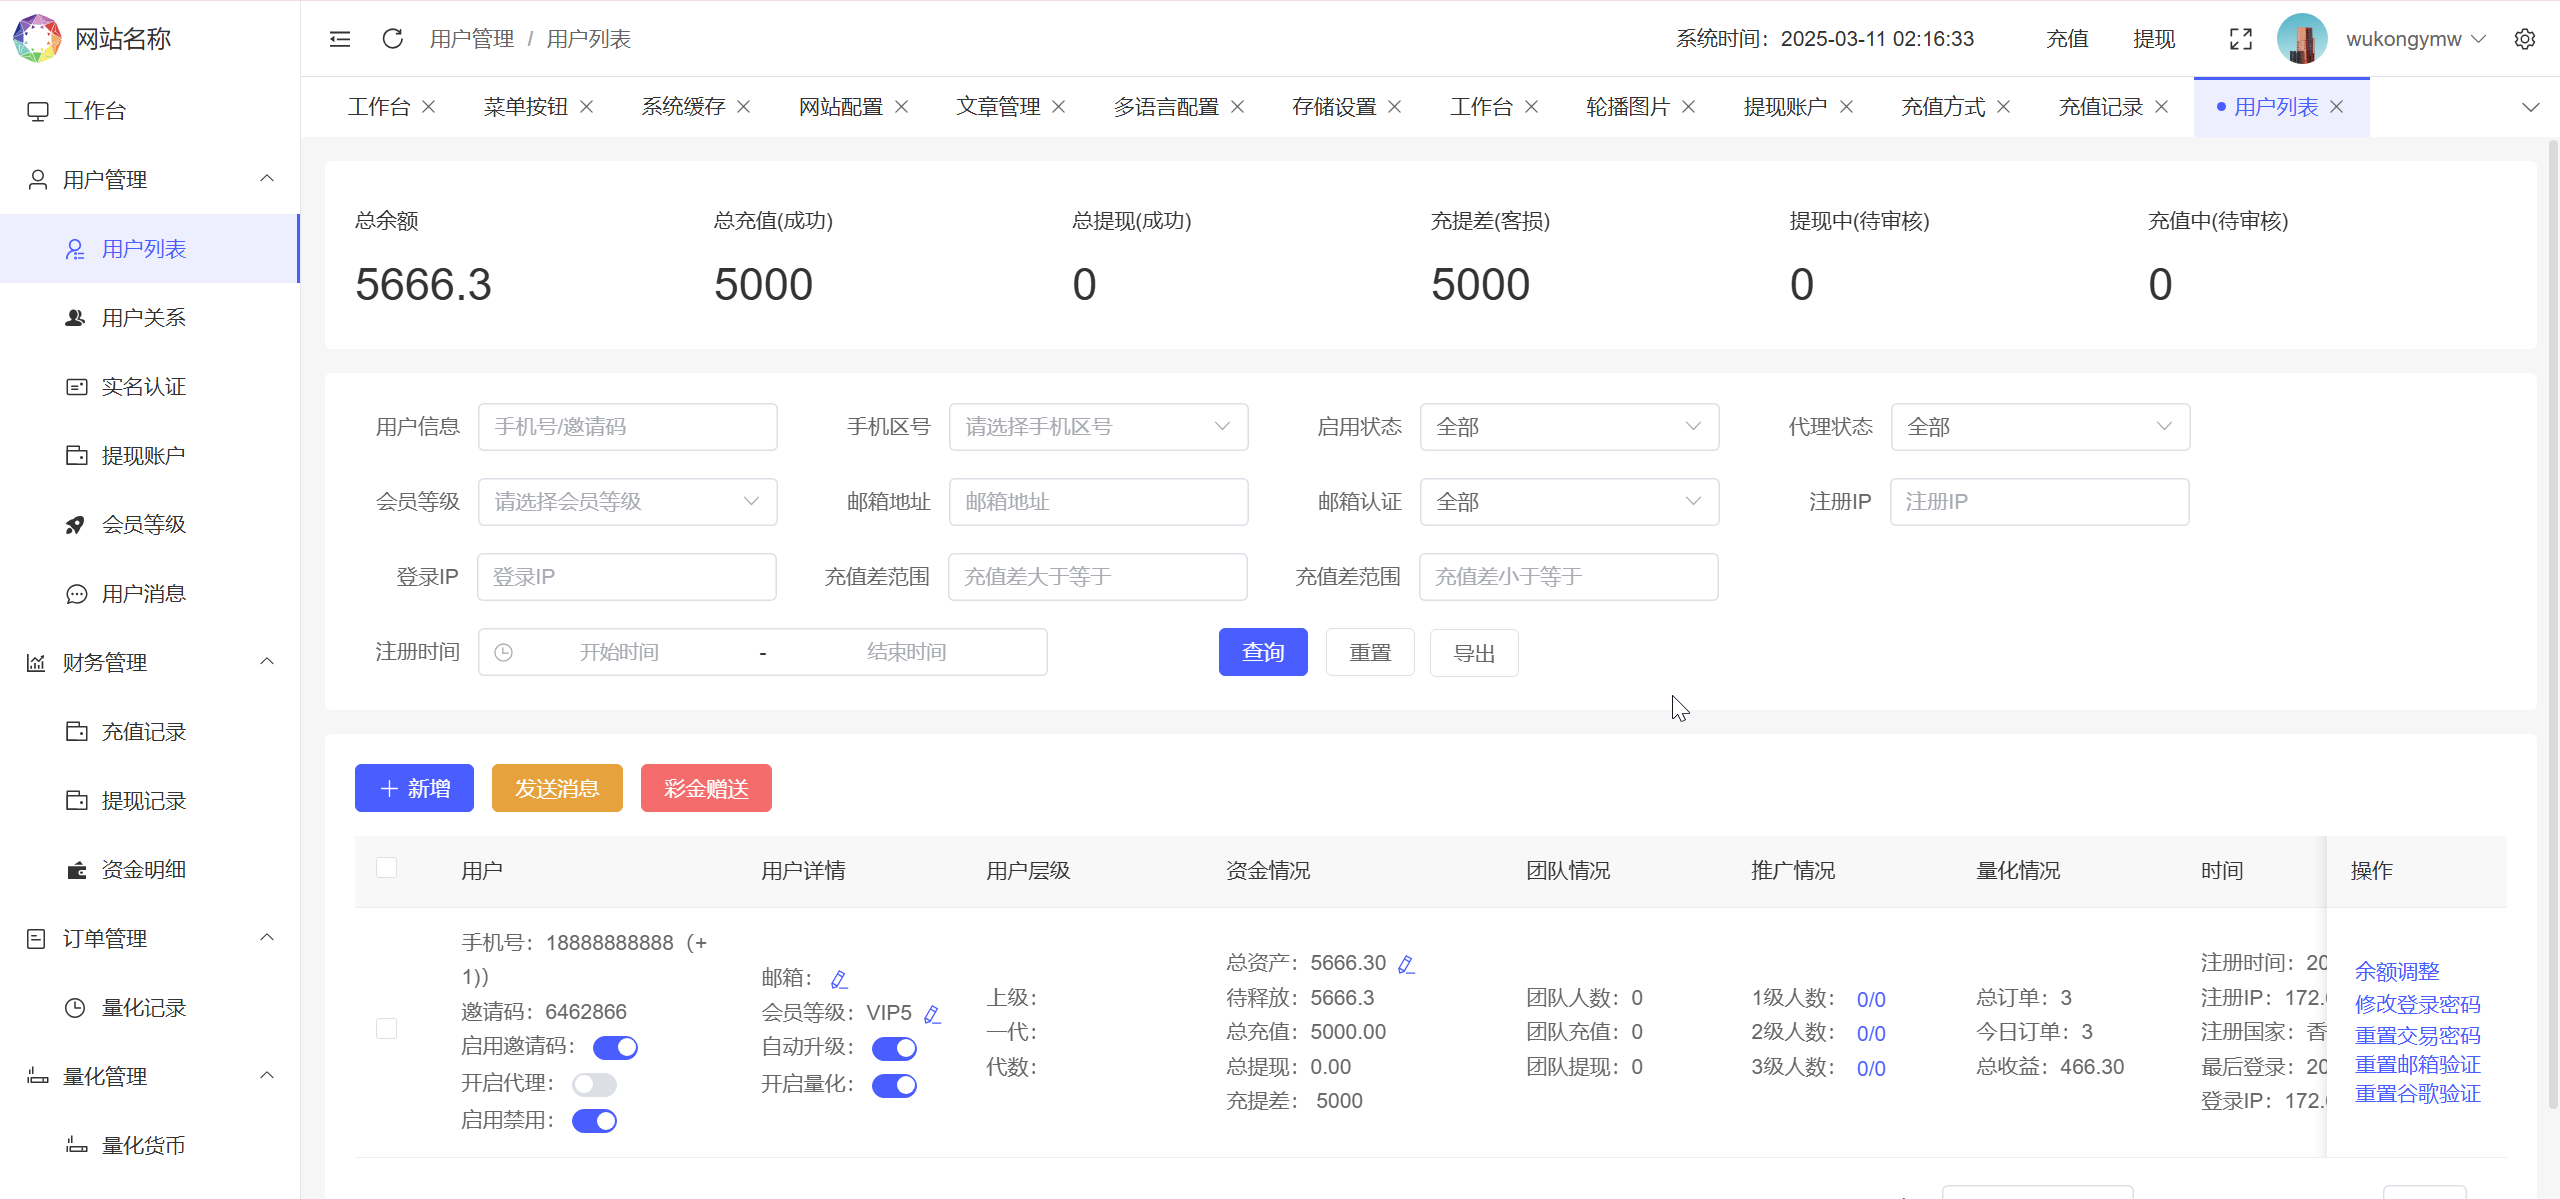Open the 启用状态 dropdown

1568,426
